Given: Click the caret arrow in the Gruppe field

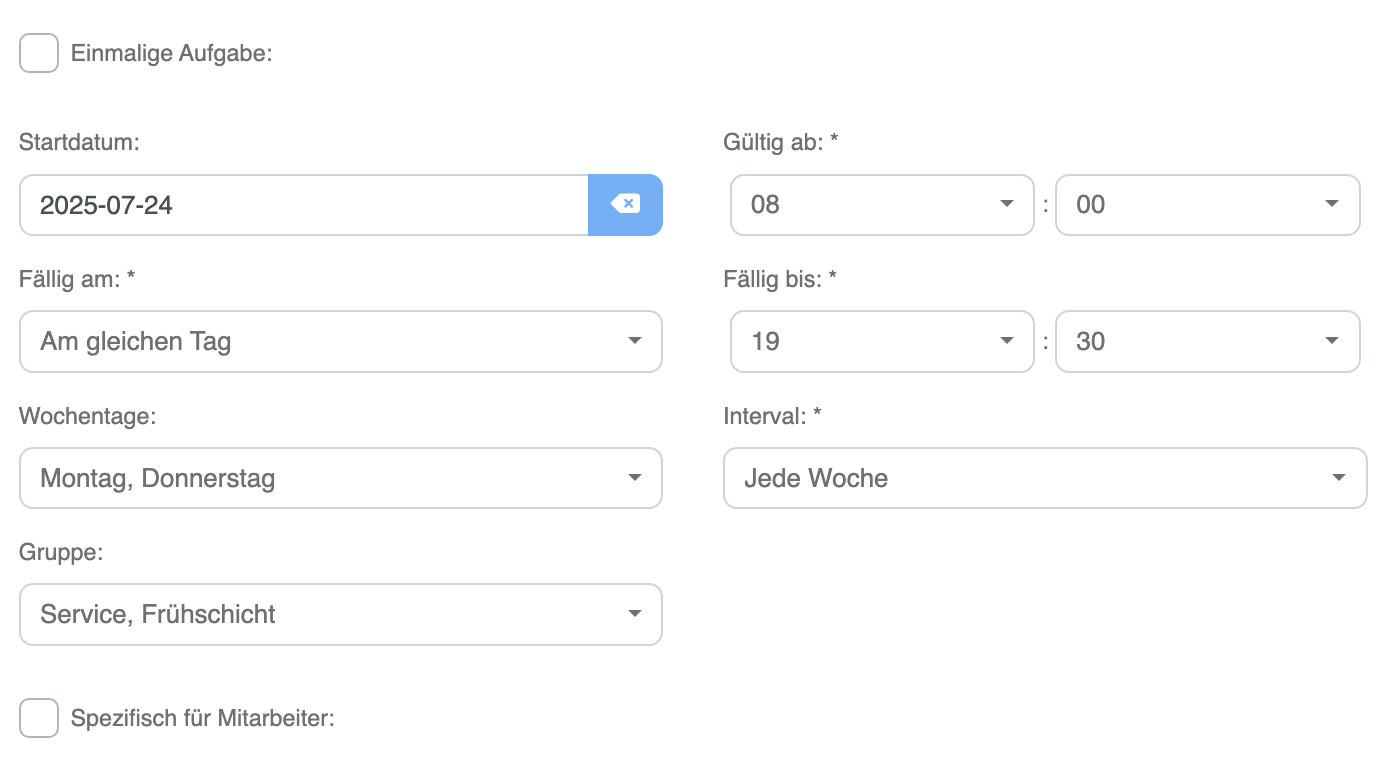Looking at the screenshot, I should [634, 614].
